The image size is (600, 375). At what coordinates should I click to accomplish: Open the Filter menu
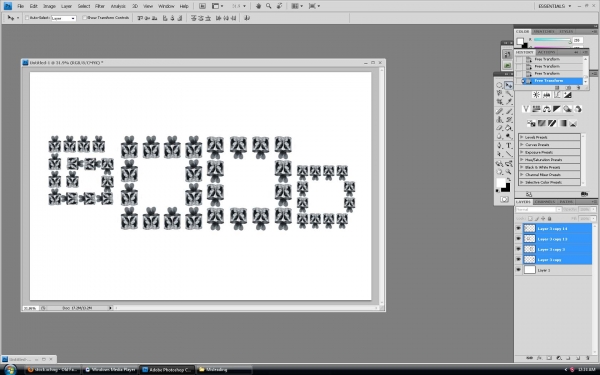coord(99,6)
